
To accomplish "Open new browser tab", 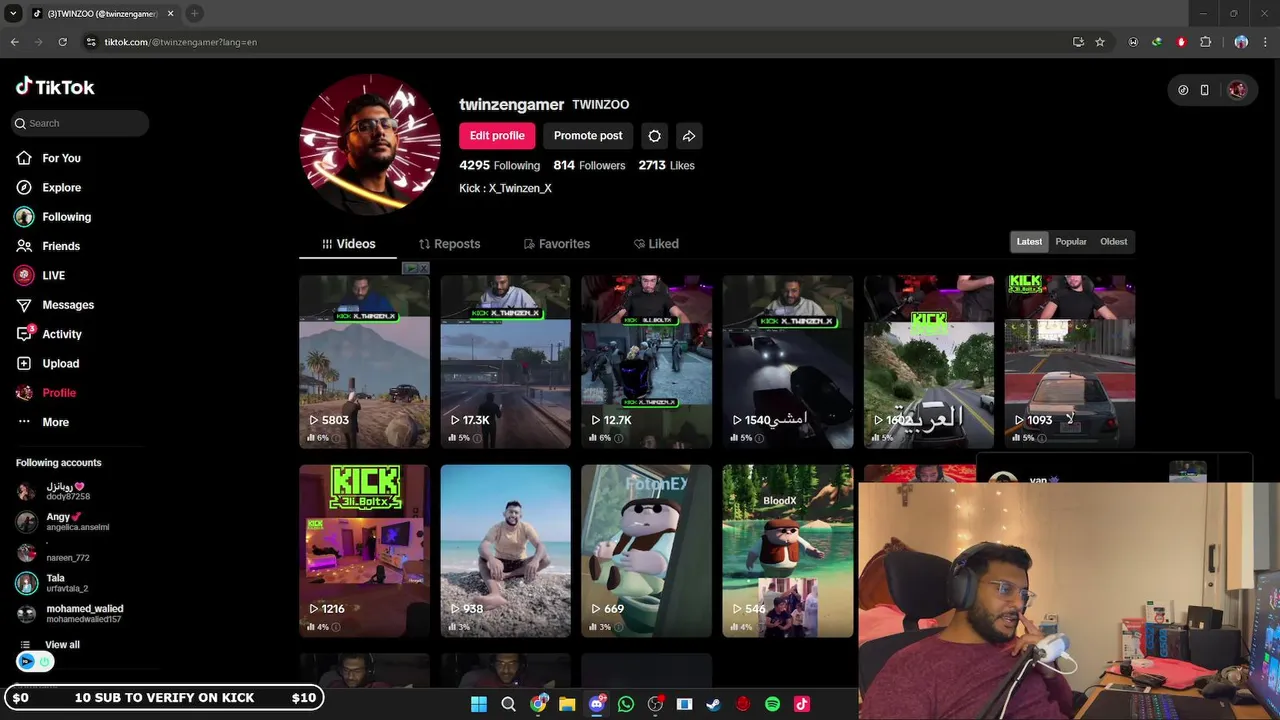I will coord(195,13).
